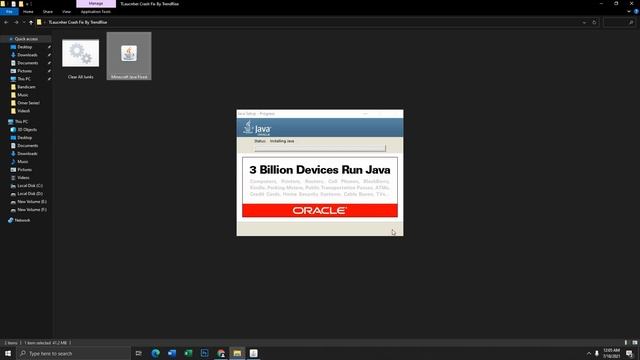This screenshot has height=360, width=640.
Task: Open Documents under This PC
Action: click(x=27, y=146)
